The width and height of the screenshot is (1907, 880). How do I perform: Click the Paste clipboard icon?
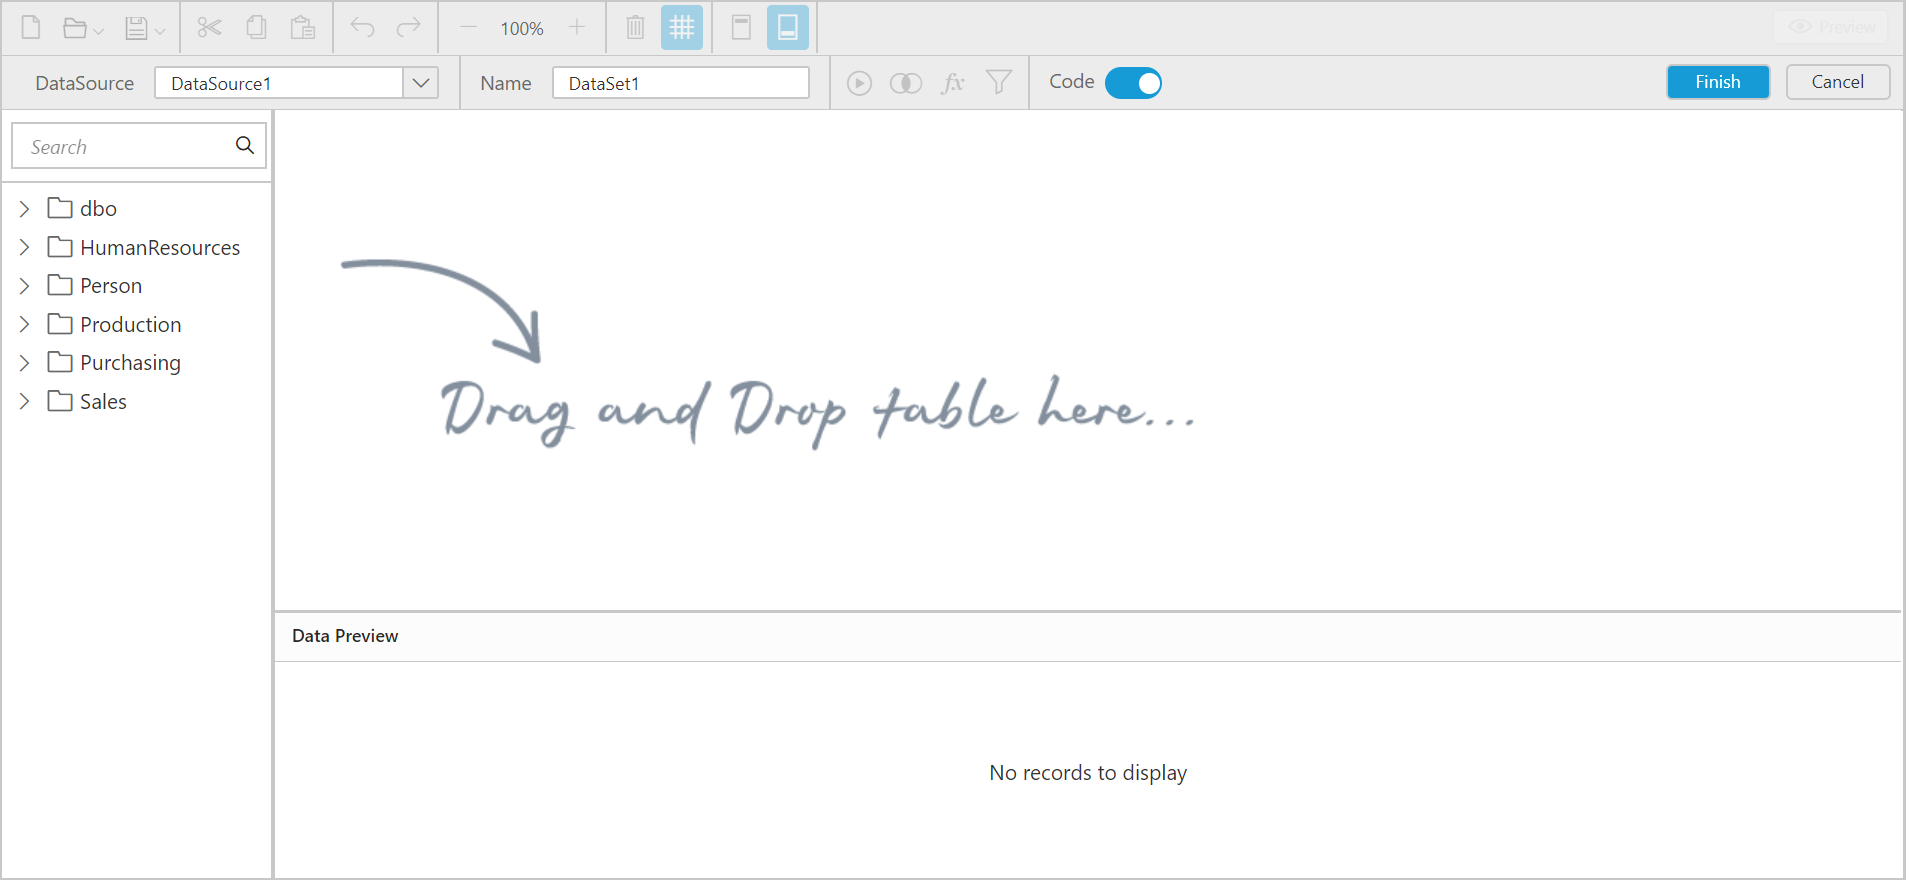303,28
